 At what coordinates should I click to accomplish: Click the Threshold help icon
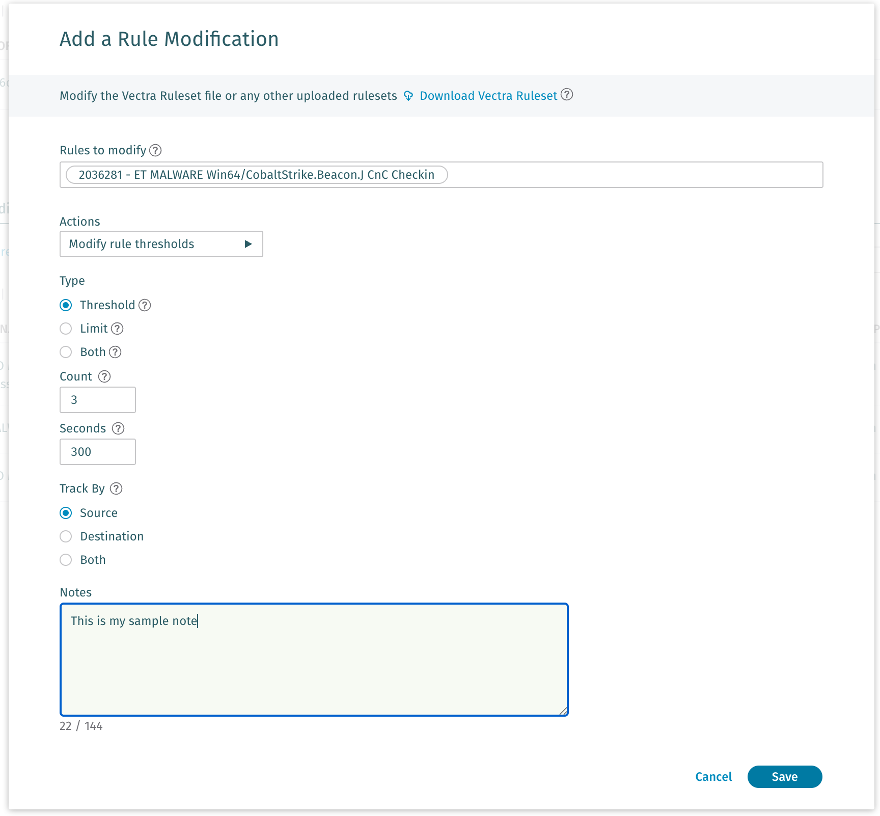coord(146,304)
